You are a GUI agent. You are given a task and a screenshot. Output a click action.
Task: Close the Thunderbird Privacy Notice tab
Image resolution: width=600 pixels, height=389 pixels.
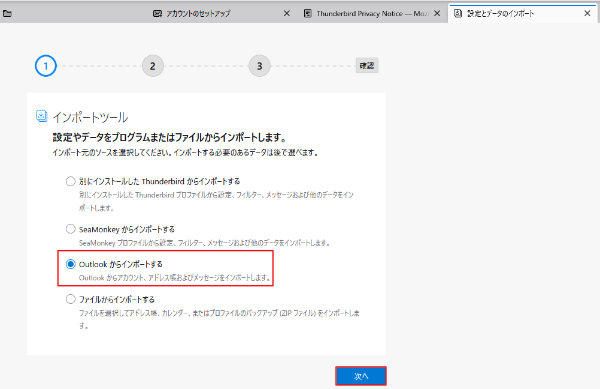point(437,13)
